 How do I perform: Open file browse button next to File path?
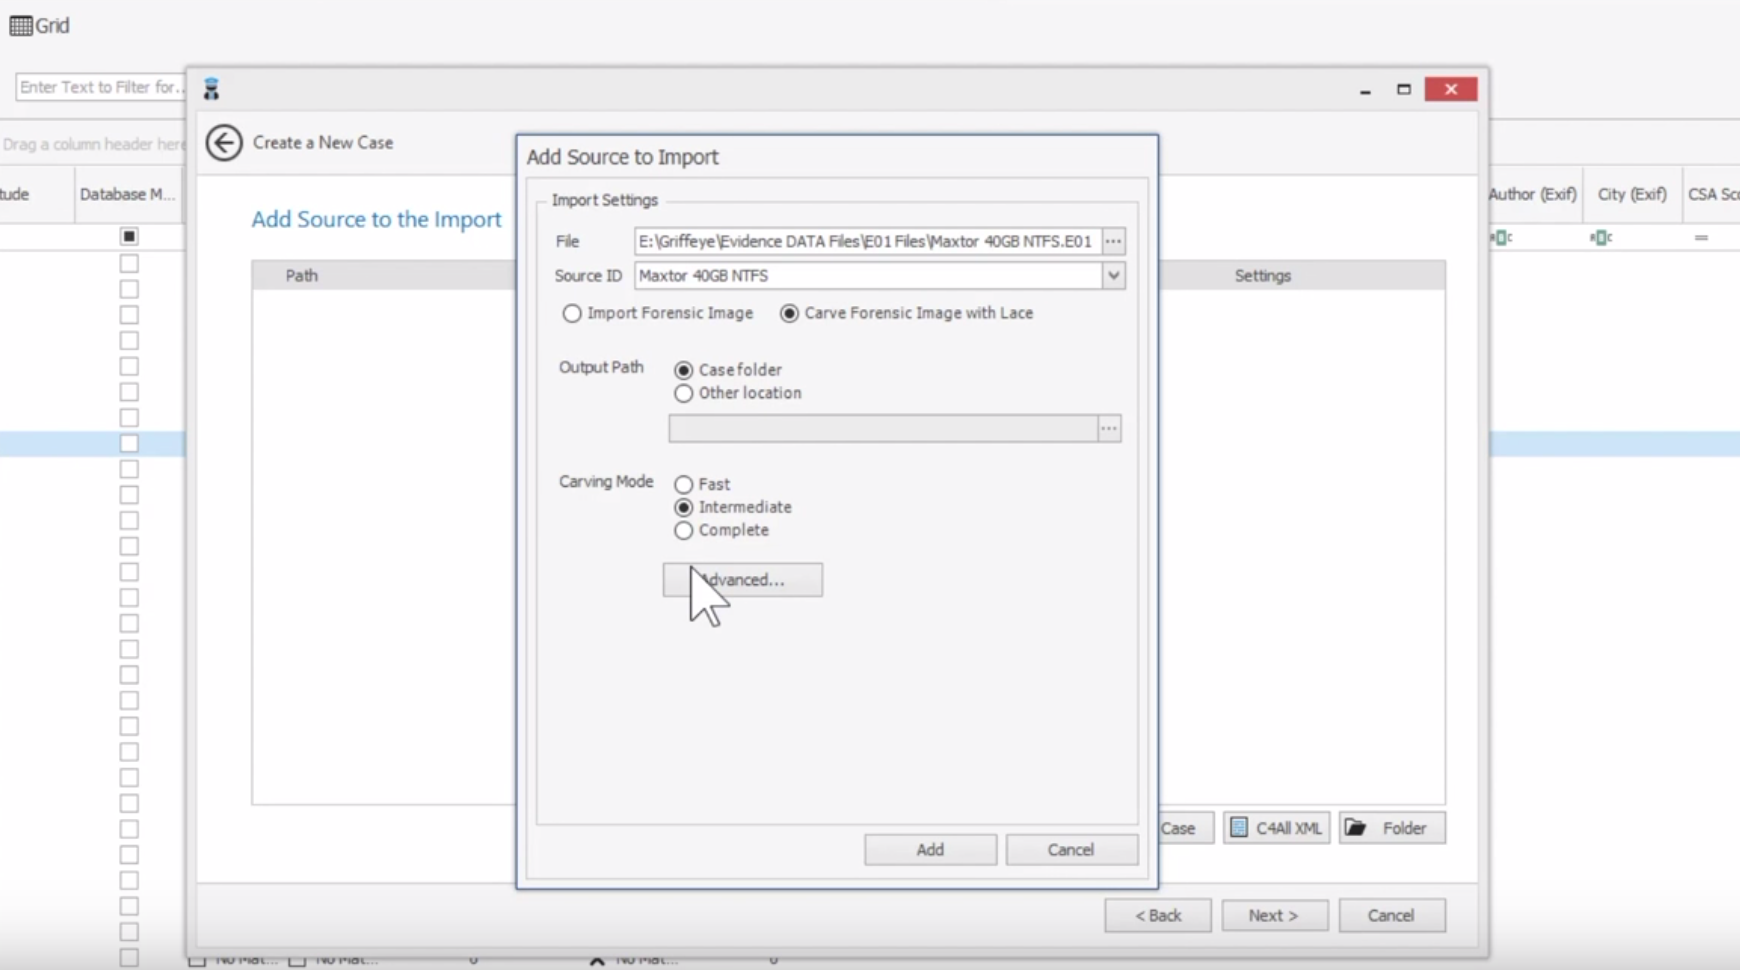tap(1113, 241)
